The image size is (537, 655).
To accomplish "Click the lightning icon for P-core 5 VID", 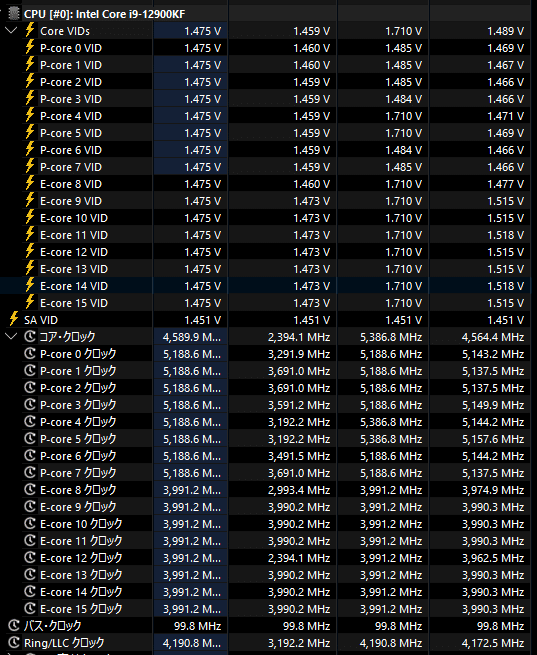I will (x=30, y=132).
